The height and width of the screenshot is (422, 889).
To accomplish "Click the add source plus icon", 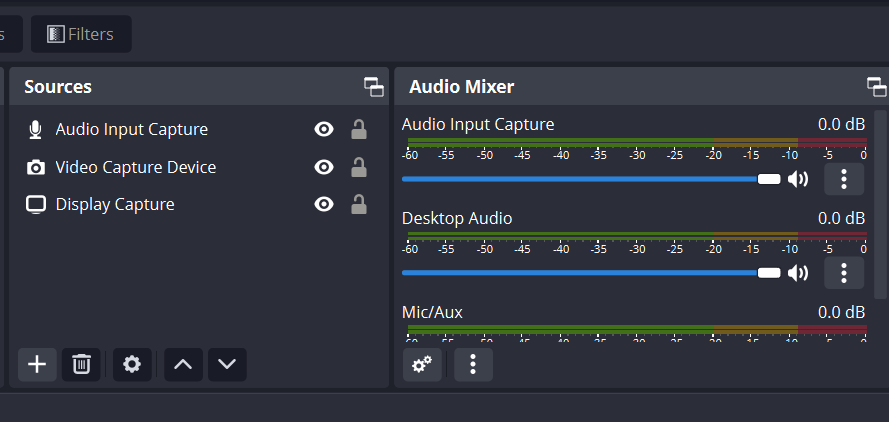I will [37, 364].
